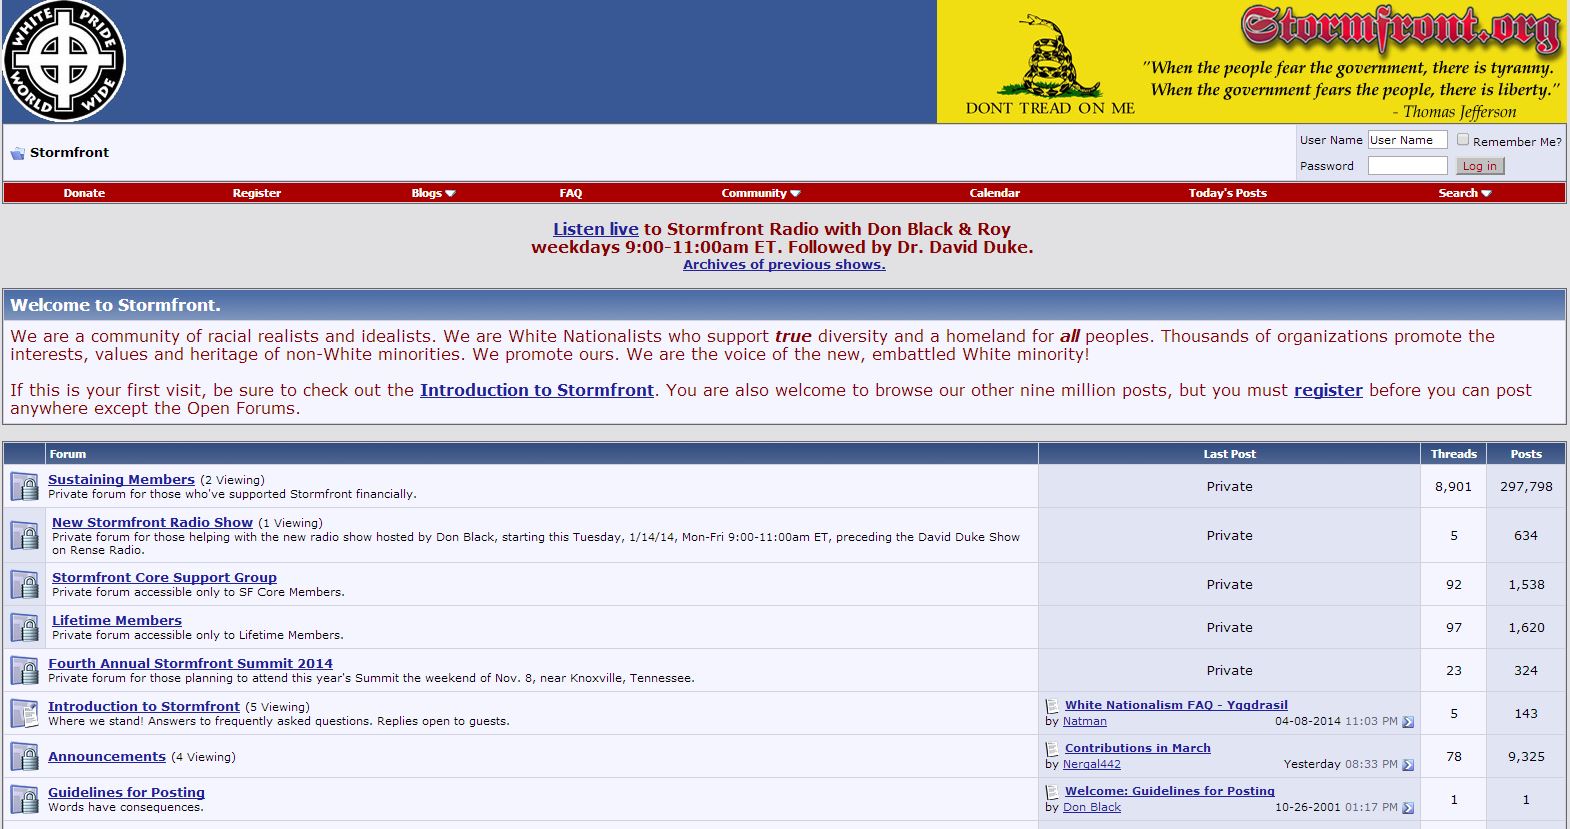Click the locked icon for Lifetime Members
Viewport: 1570px width, 829px height.
[24, 627]
